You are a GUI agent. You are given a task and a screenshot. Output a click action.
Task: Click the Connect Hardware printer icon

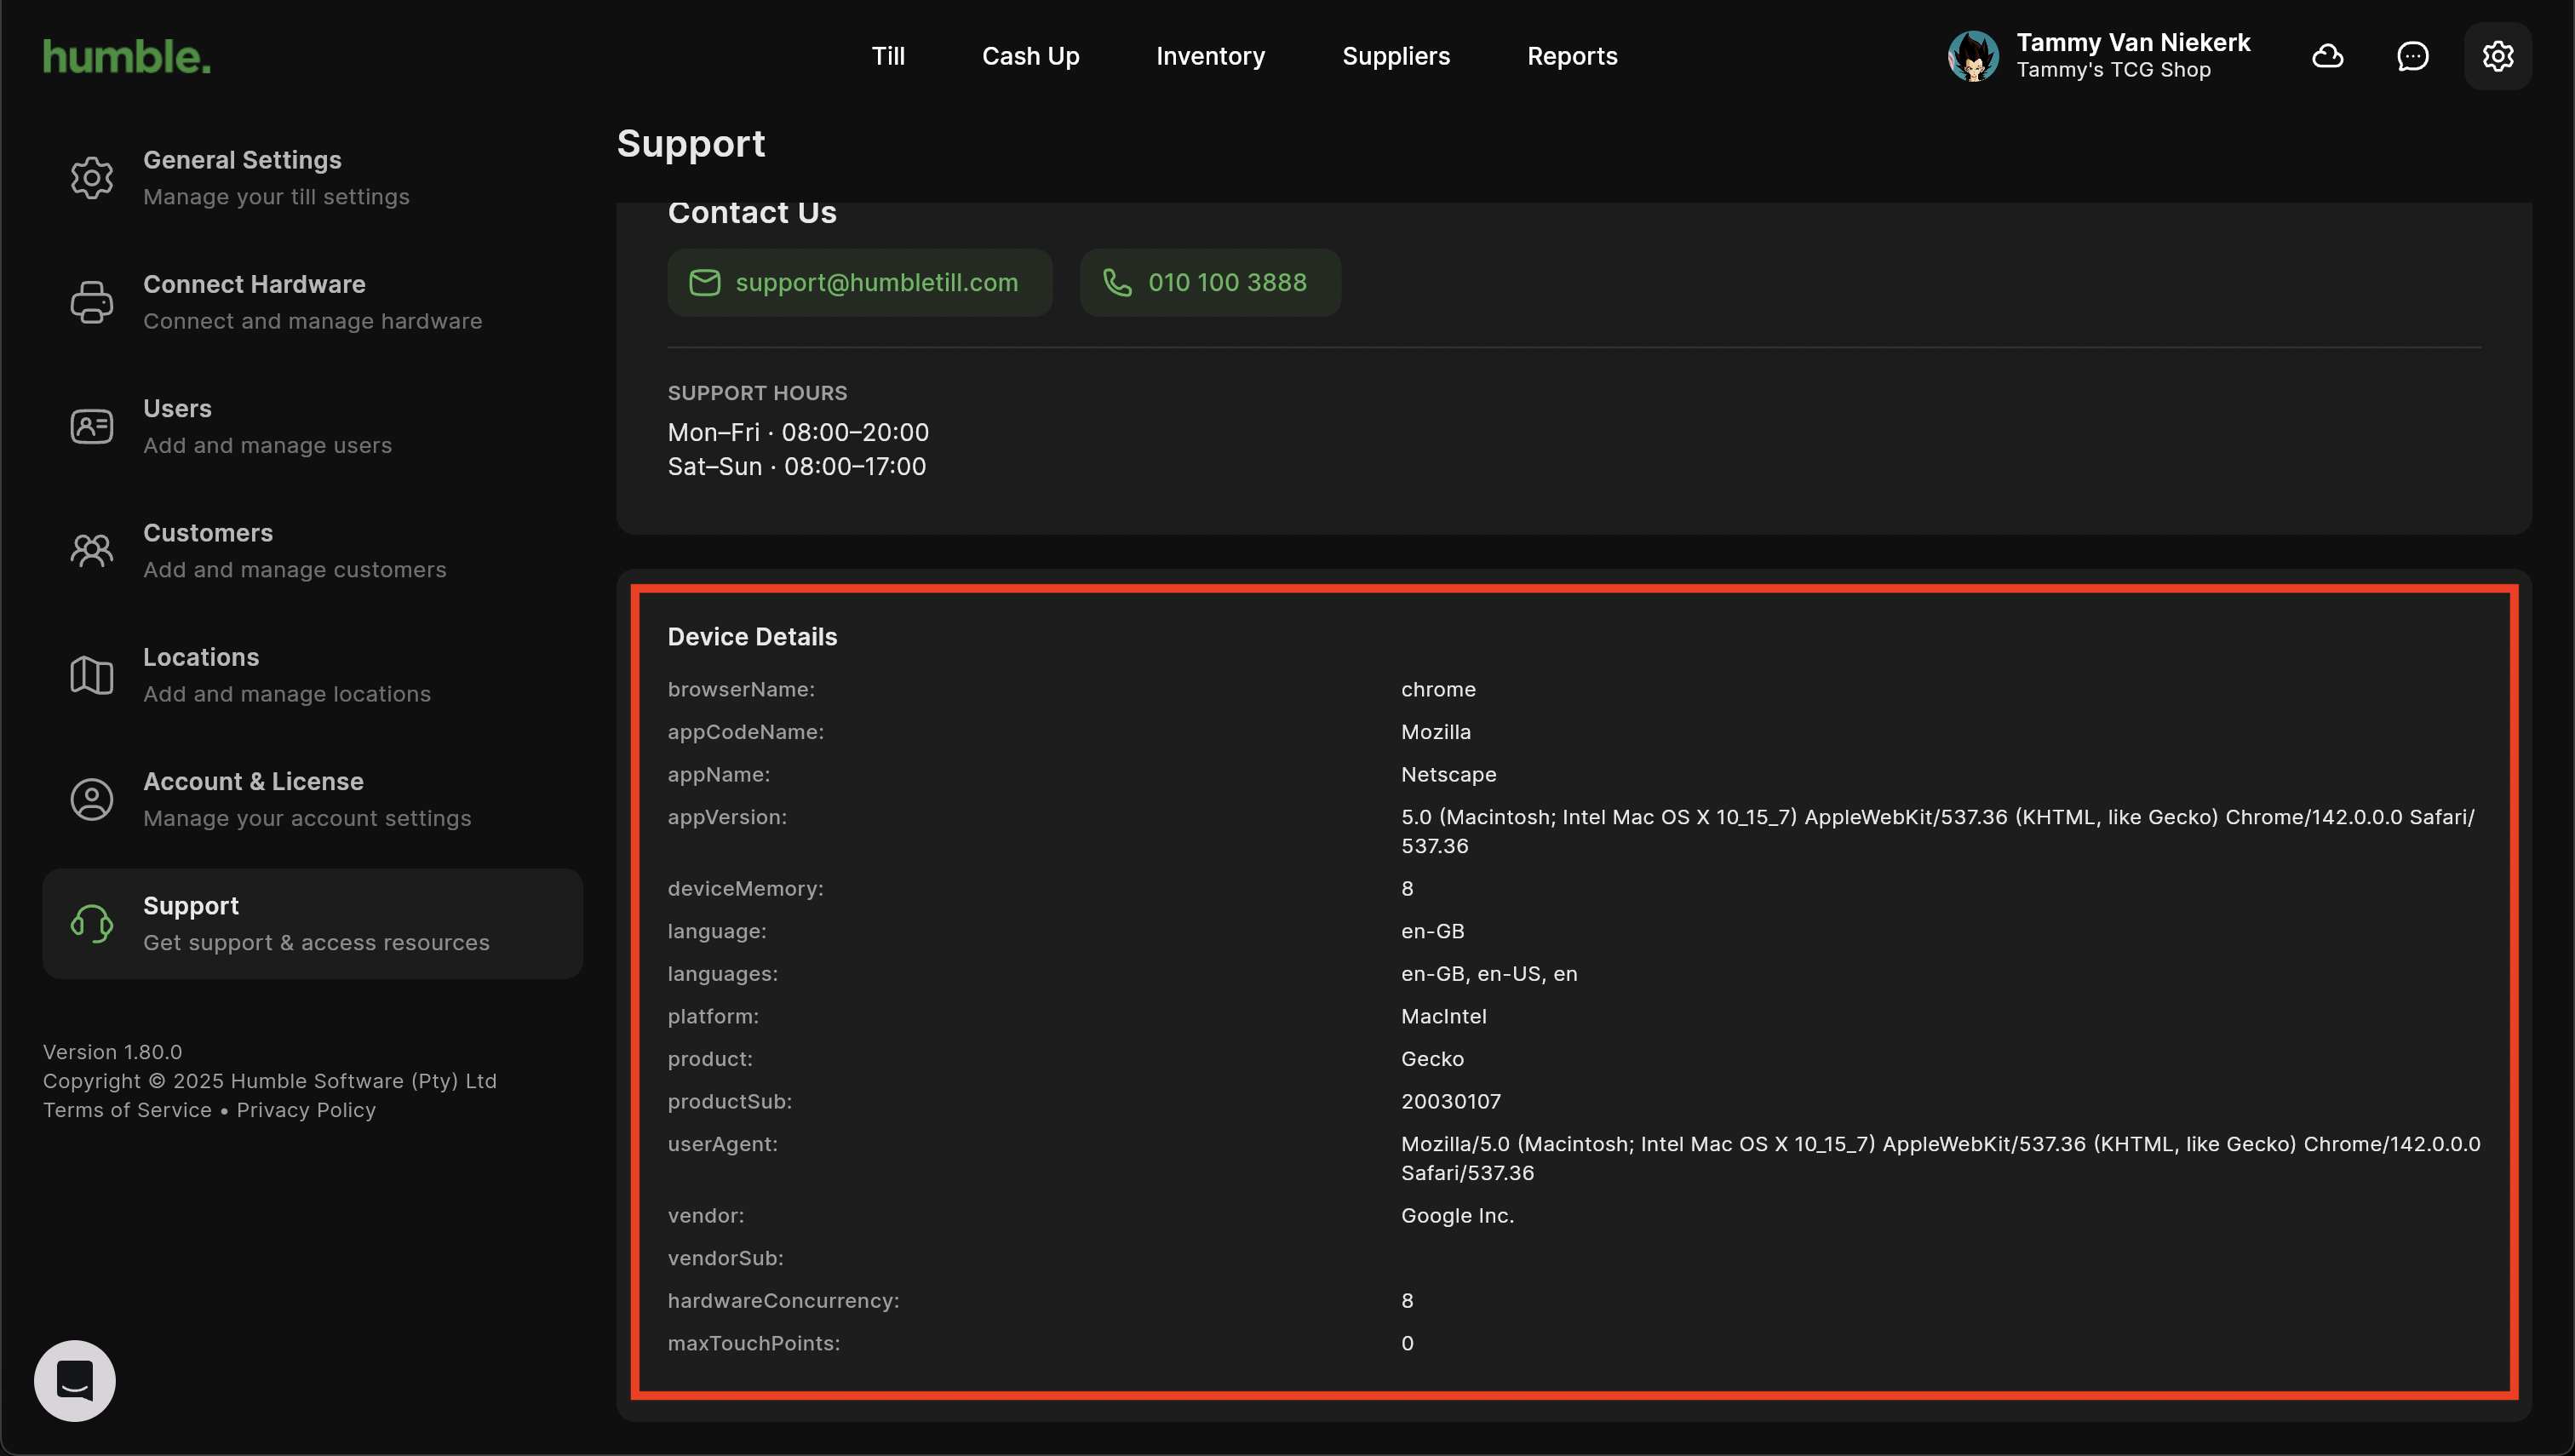(x=91, y=302)
